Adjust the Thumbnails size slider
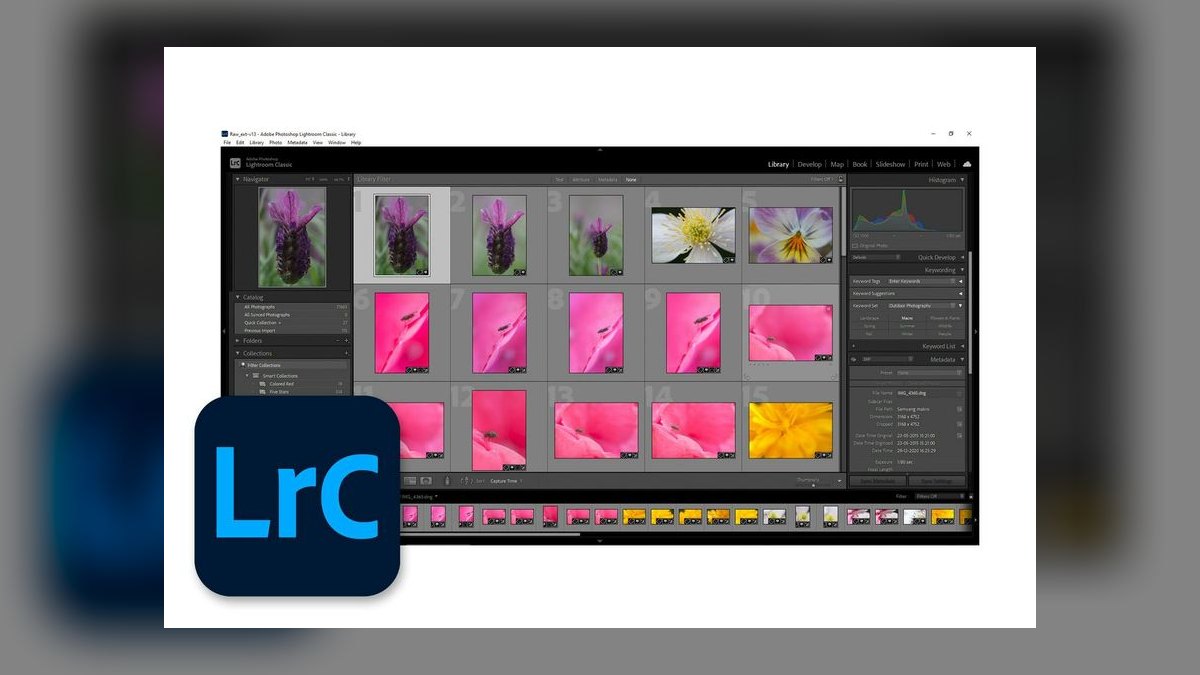The image size is (1200, 675). [815, 485]
